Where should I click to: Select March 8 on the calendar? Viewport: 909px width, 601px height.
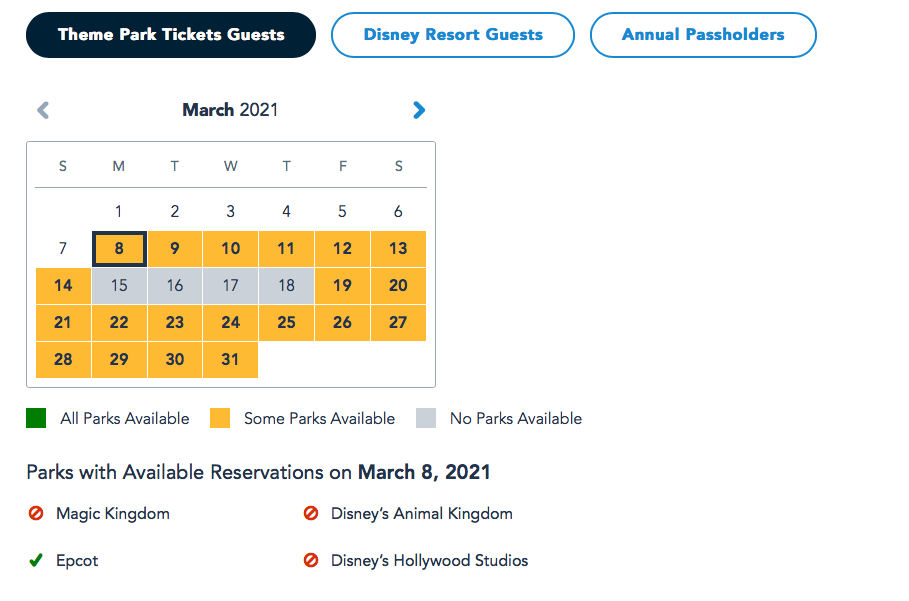pos(119,249)
